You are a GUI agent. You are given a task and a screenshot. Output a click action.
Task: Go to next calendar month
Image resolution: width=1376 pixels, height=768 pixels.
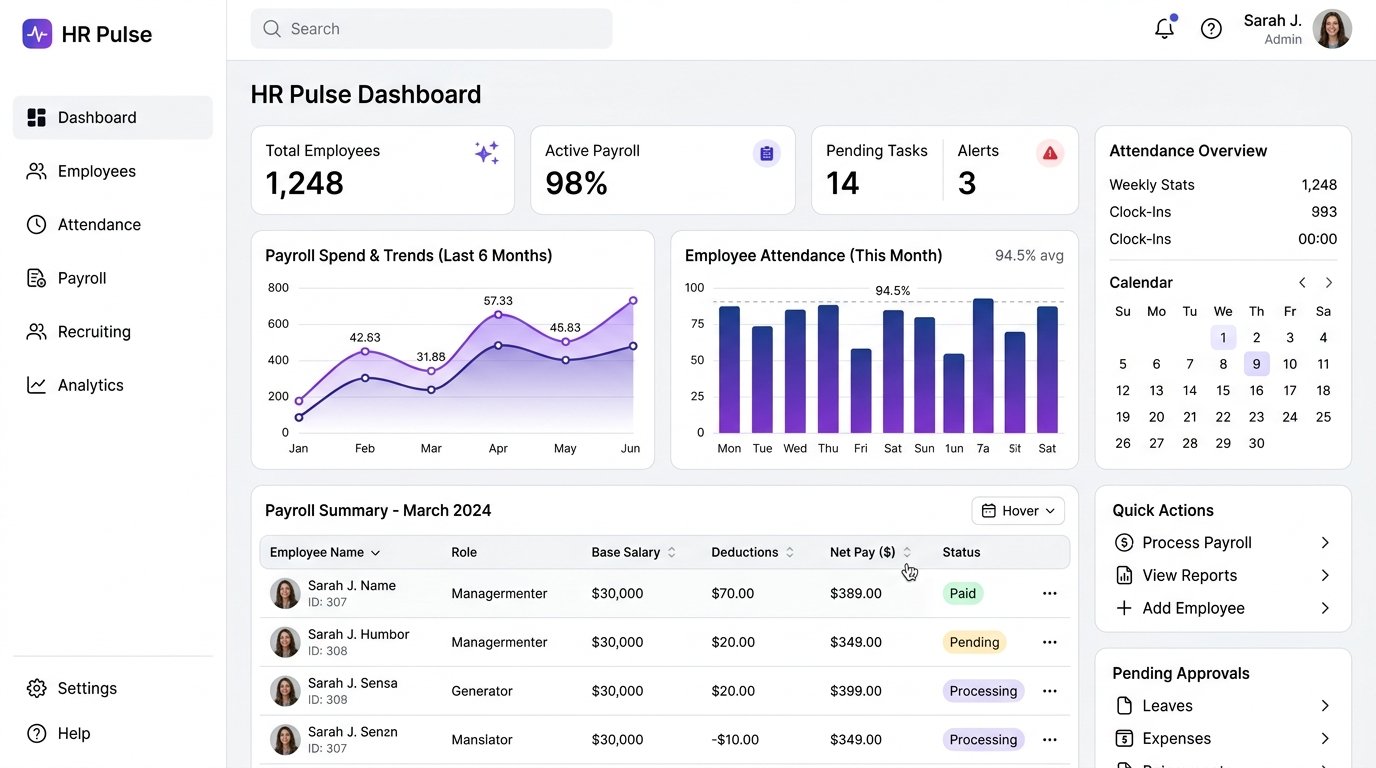click(x=1329, y=283)
